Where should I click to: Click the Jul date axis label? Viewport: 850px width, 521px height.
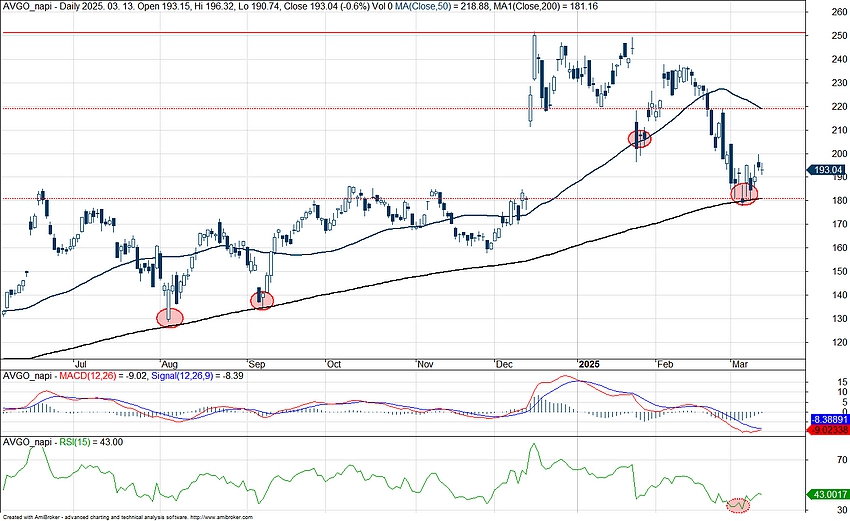[80, 364]
